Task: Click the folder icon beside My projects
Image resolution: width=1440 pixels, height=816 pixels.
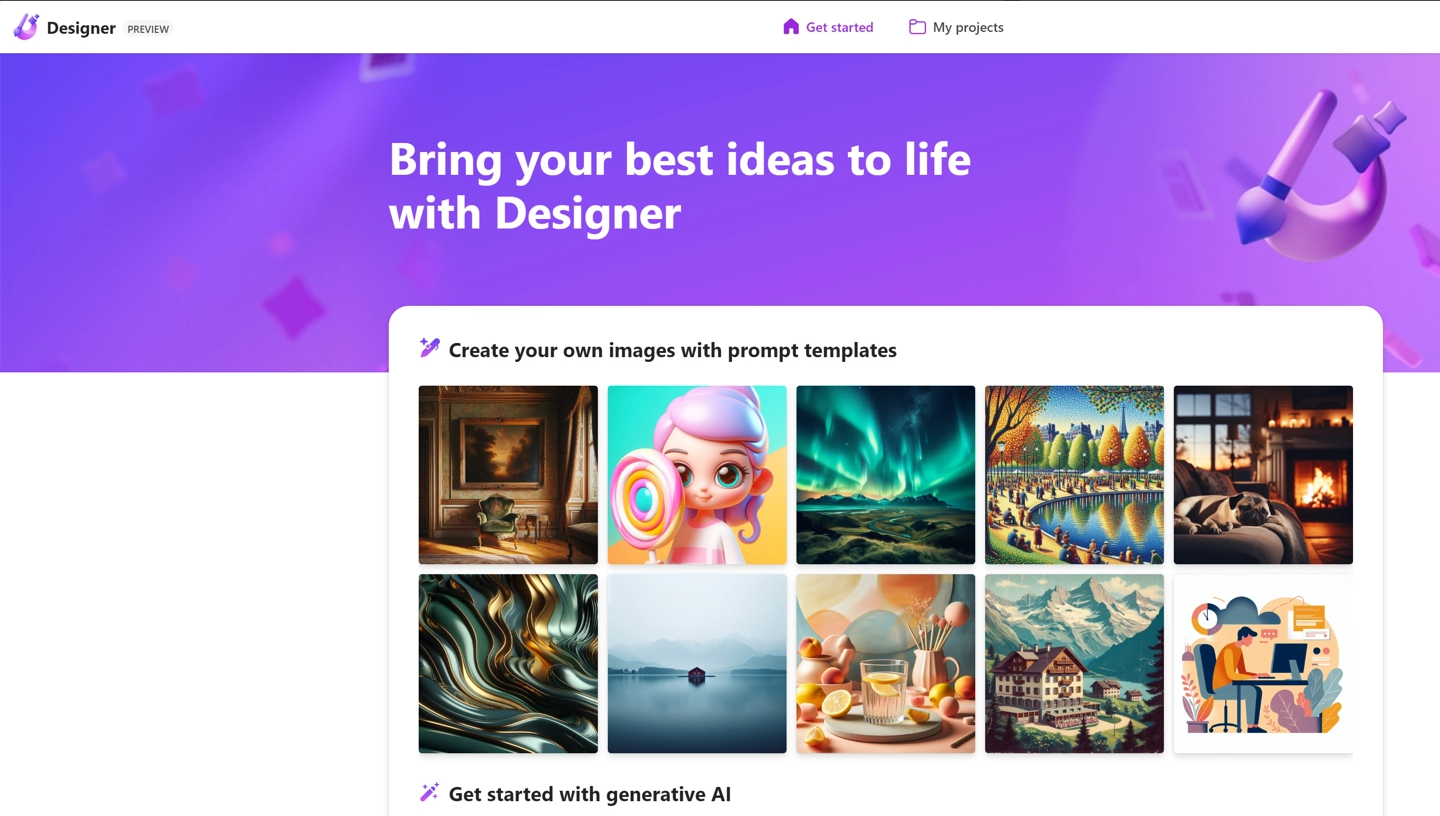Action: coord(917,27)
